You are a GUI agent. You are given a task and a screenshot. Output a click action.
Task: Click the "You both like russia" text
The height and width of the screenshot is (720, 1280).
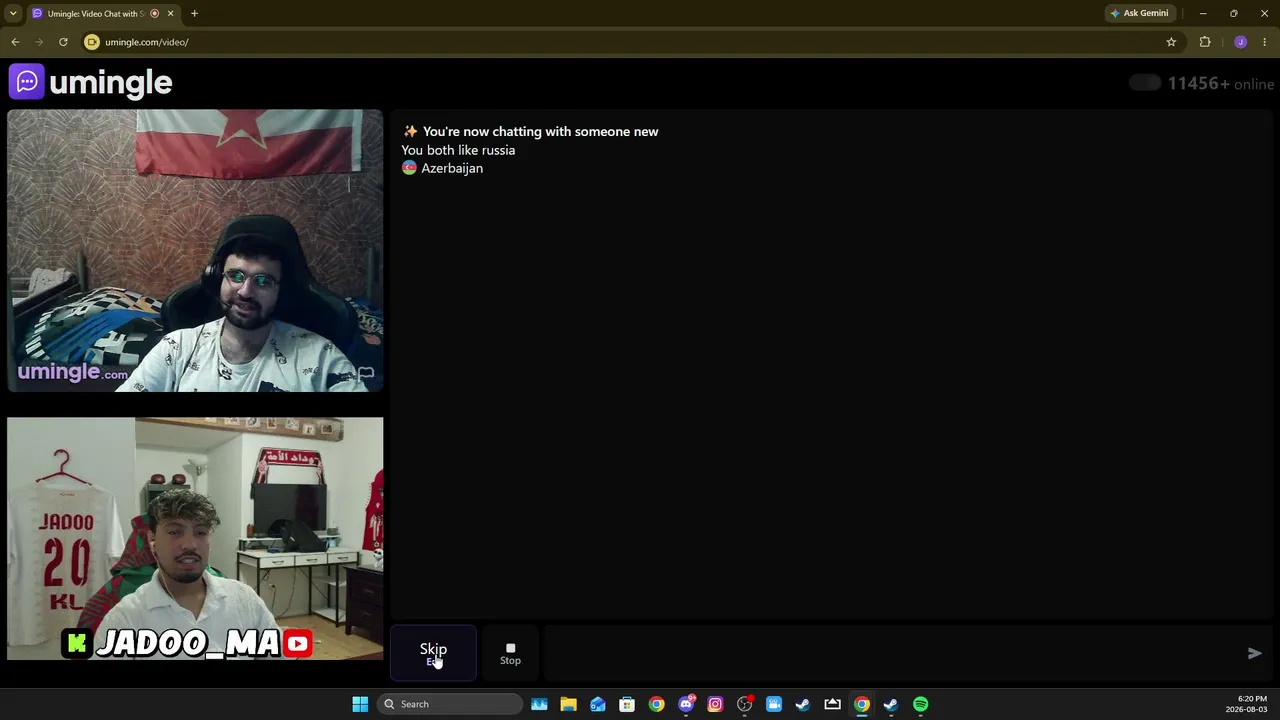pos(458,150)
